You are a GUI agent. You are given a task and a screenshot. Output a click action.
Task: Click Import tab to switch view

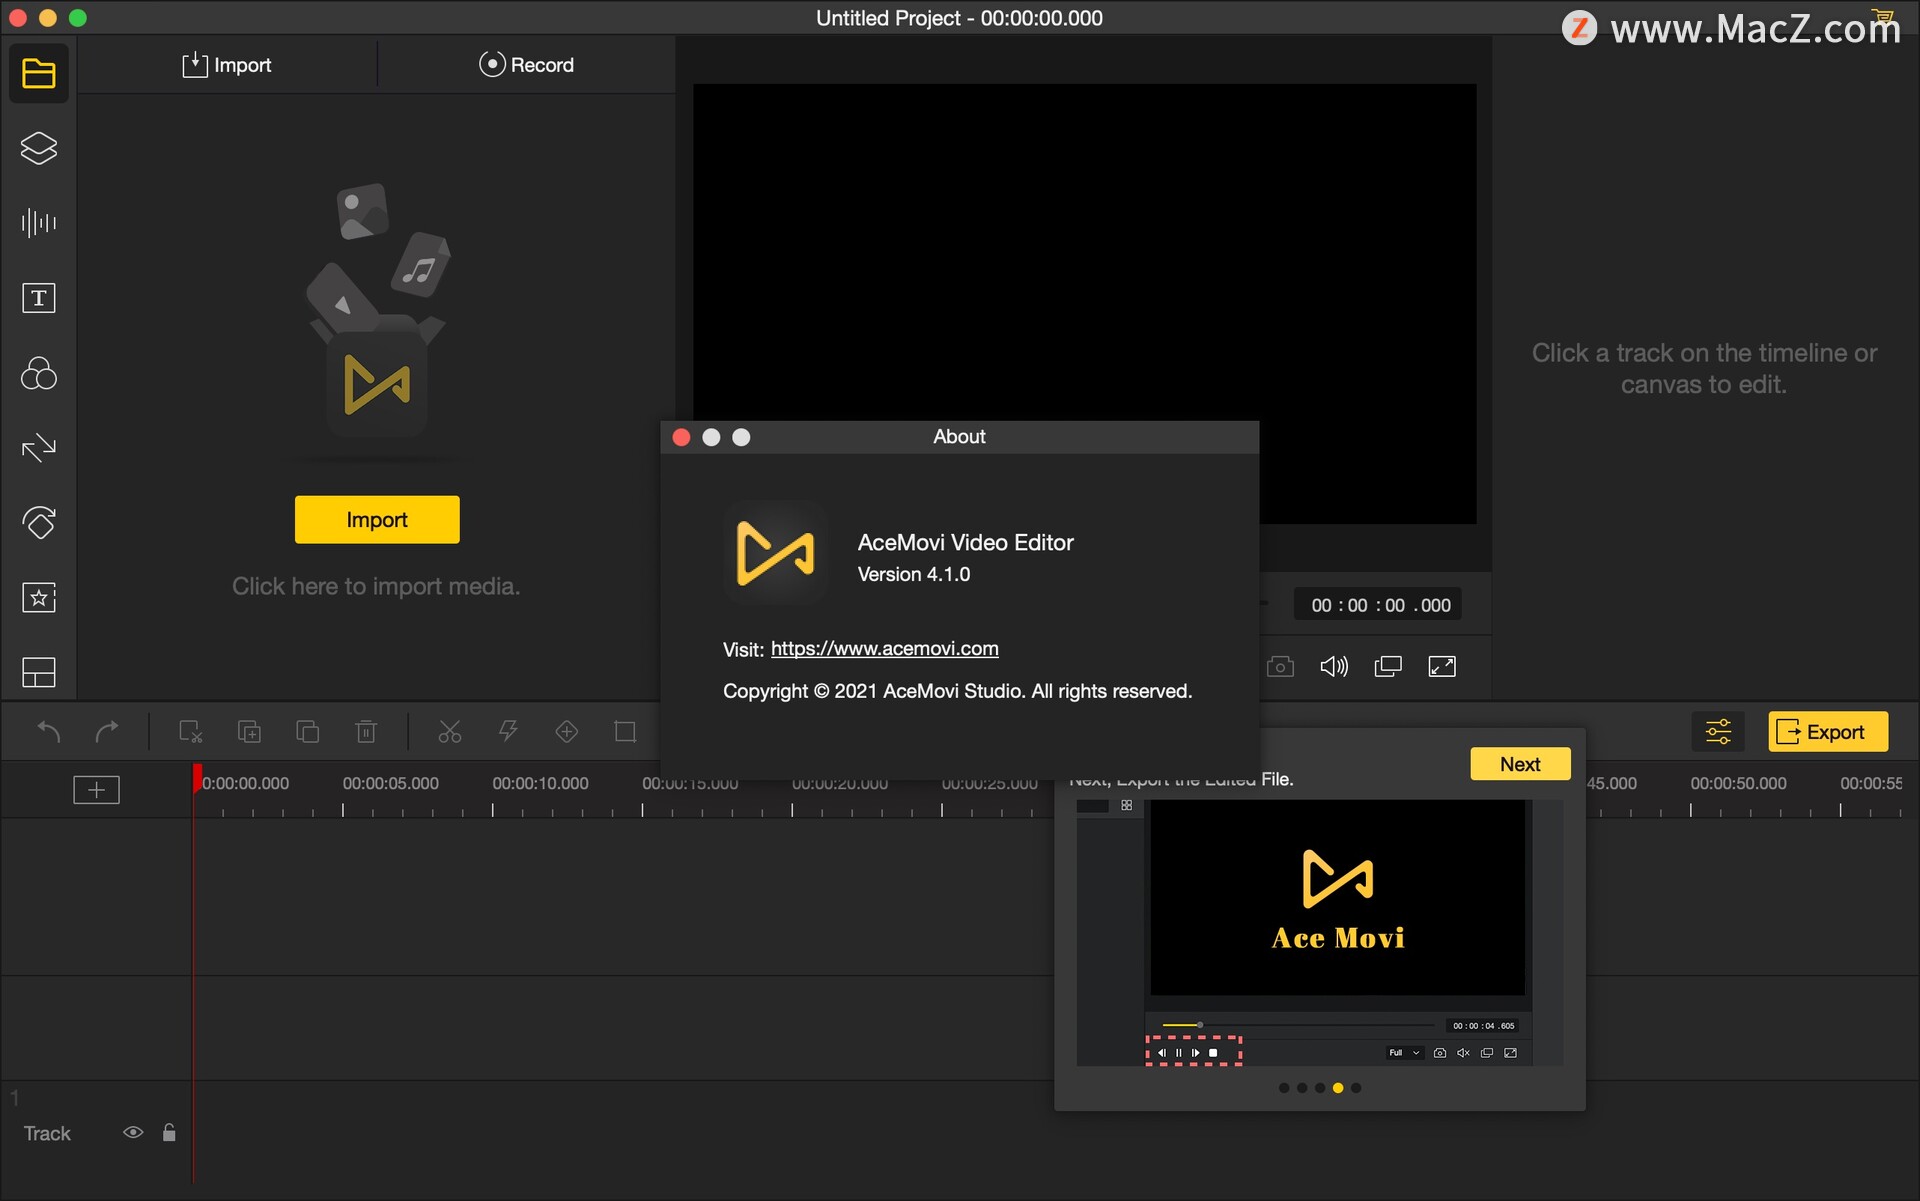tap(225, 64)
